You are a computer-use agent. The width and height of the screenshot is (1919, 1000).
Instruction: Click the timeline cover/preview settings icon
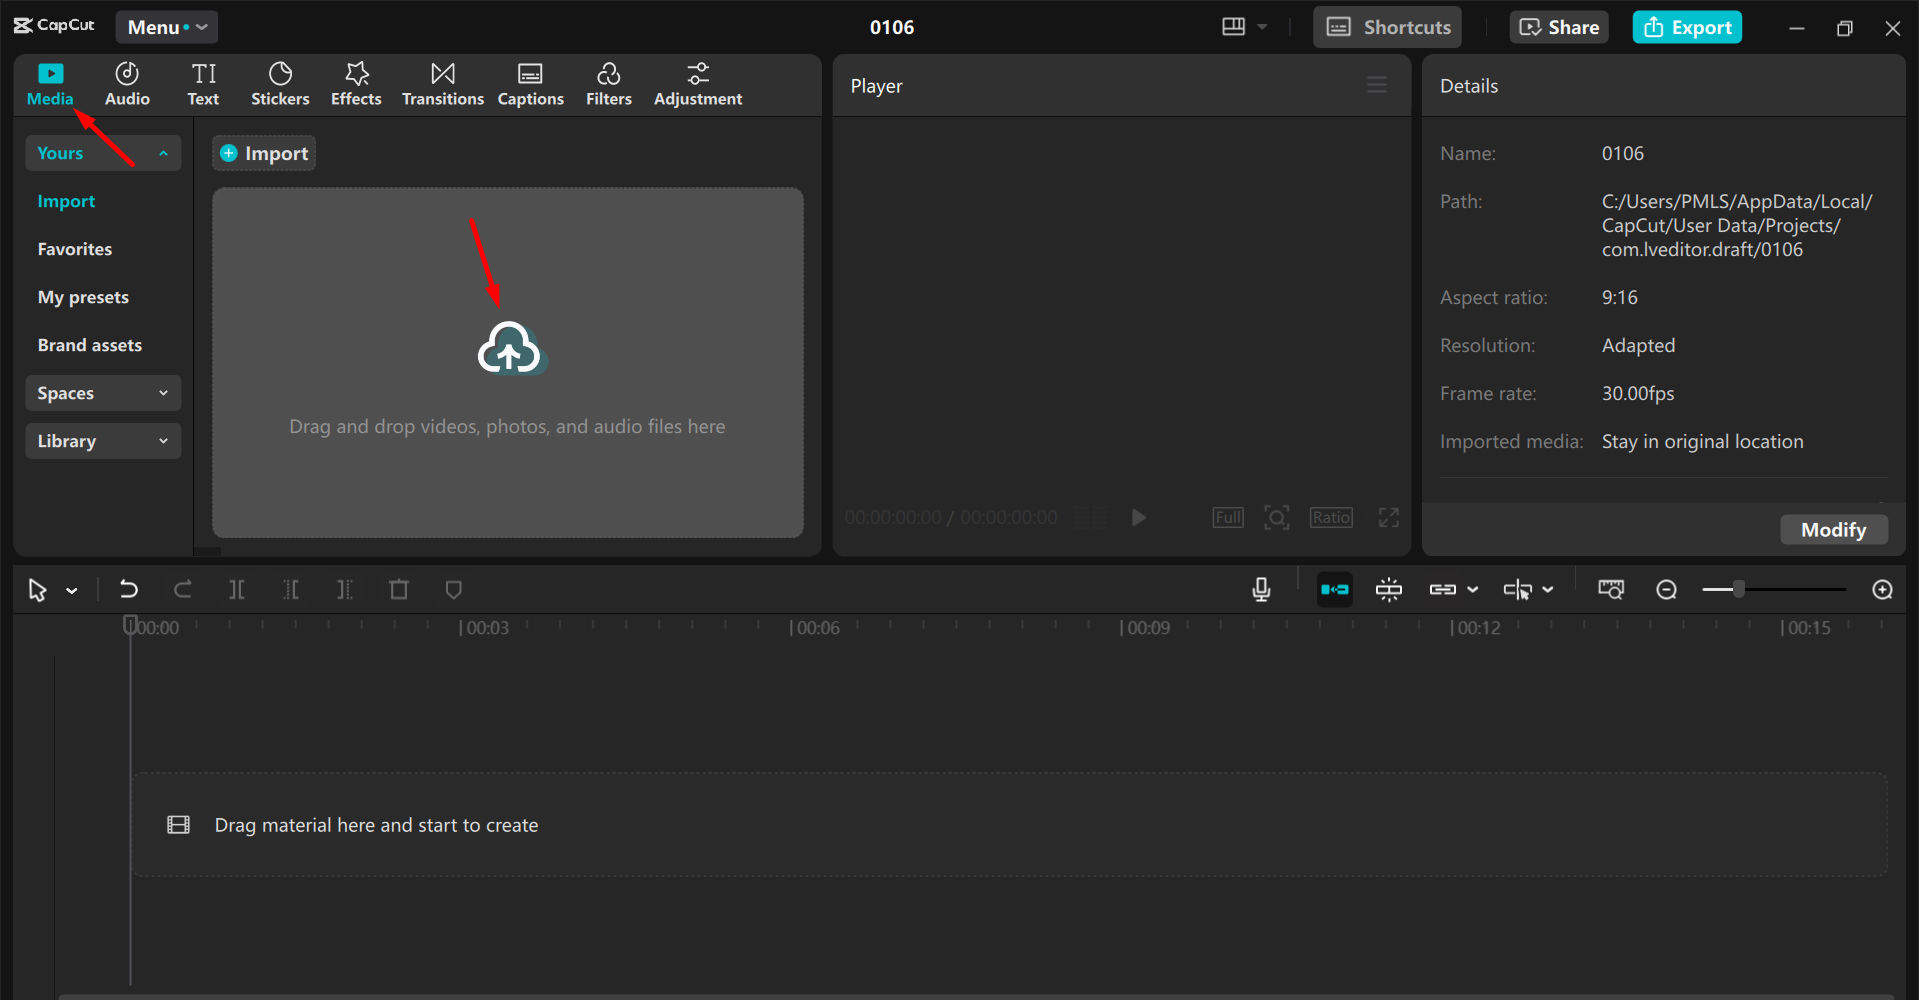(x=1611, y=590)
